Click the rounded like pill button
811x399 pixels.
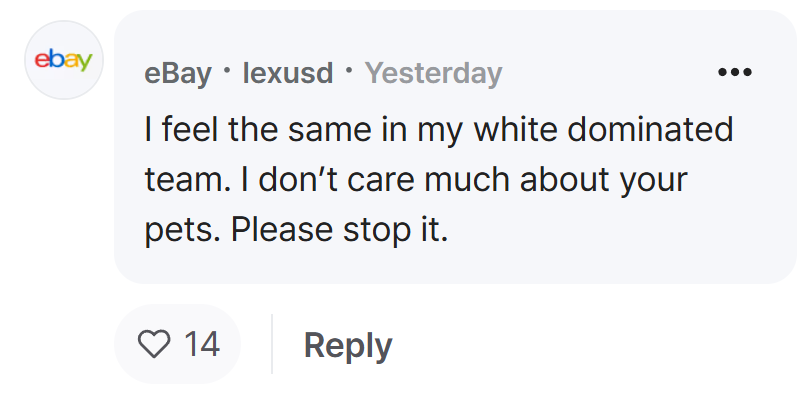tap(177, 344)
